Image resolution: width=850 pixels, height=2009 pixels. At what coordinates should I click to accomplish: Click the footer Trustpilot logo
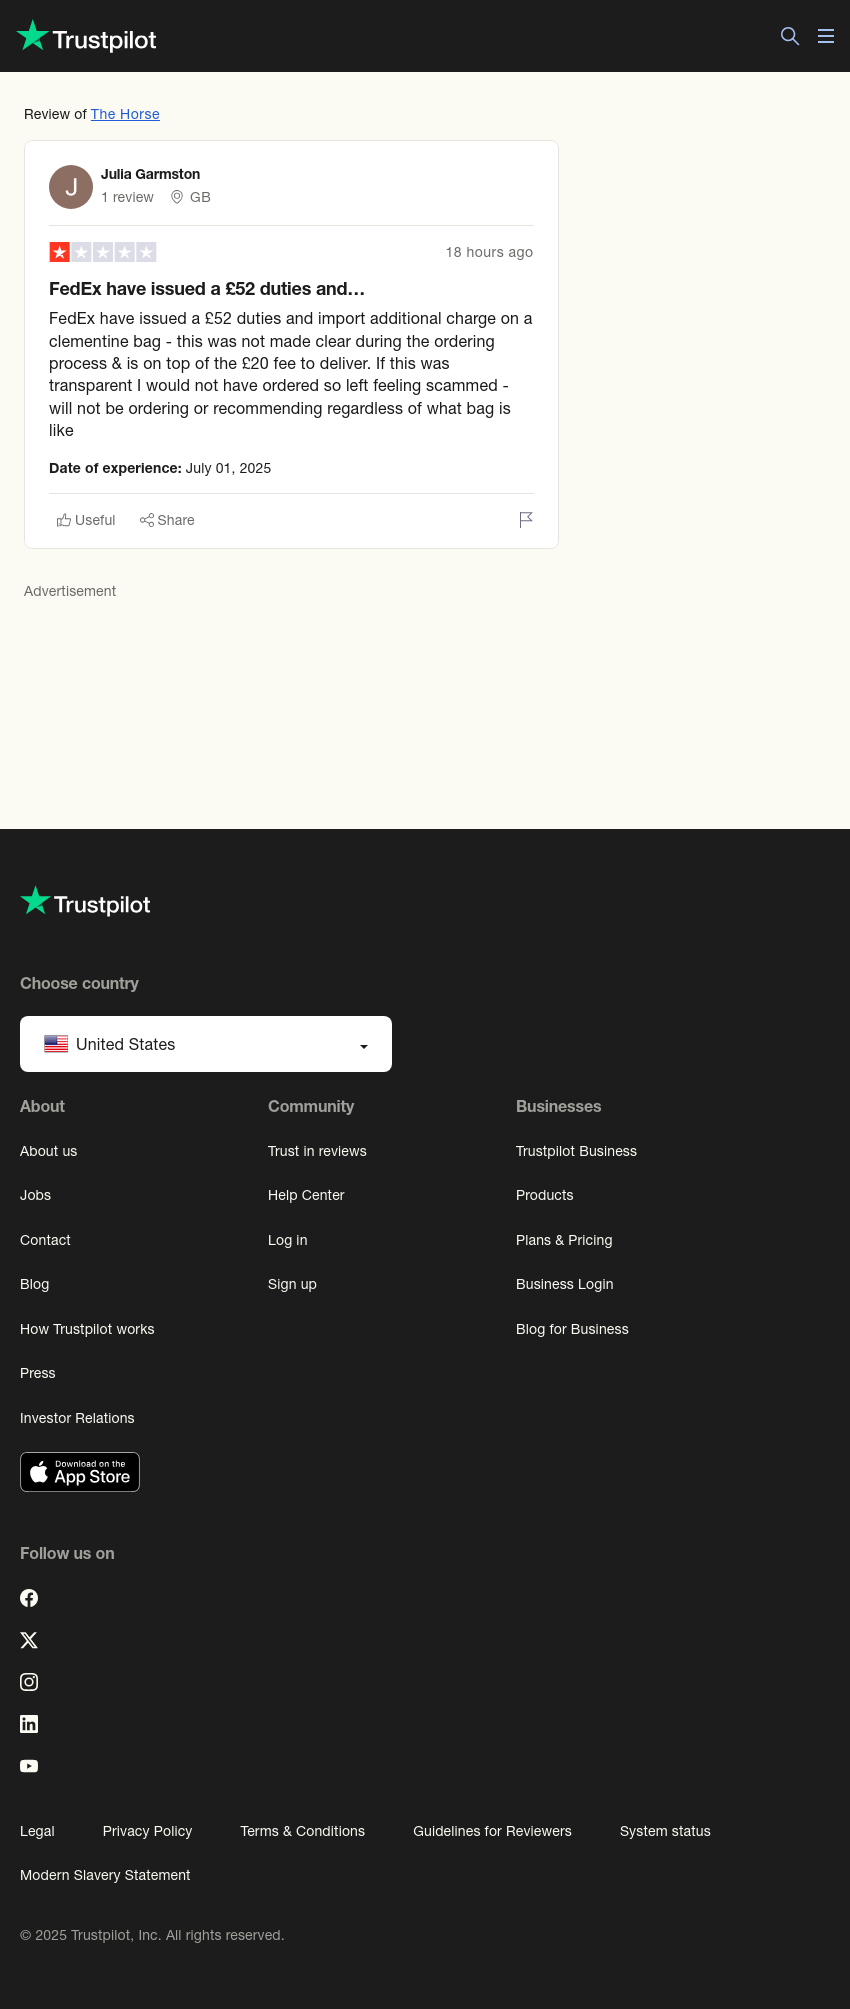pos(86,902)
